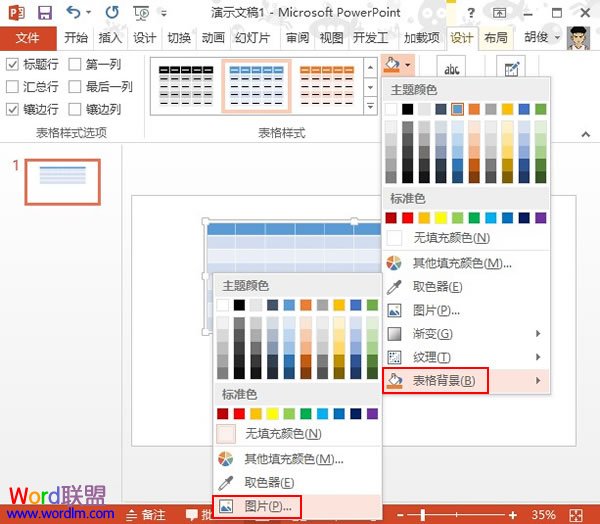Open Customize Quick Access Toolbar dropdown
Viewport: 600px width, 524px height.
click(x=164, y=13)
